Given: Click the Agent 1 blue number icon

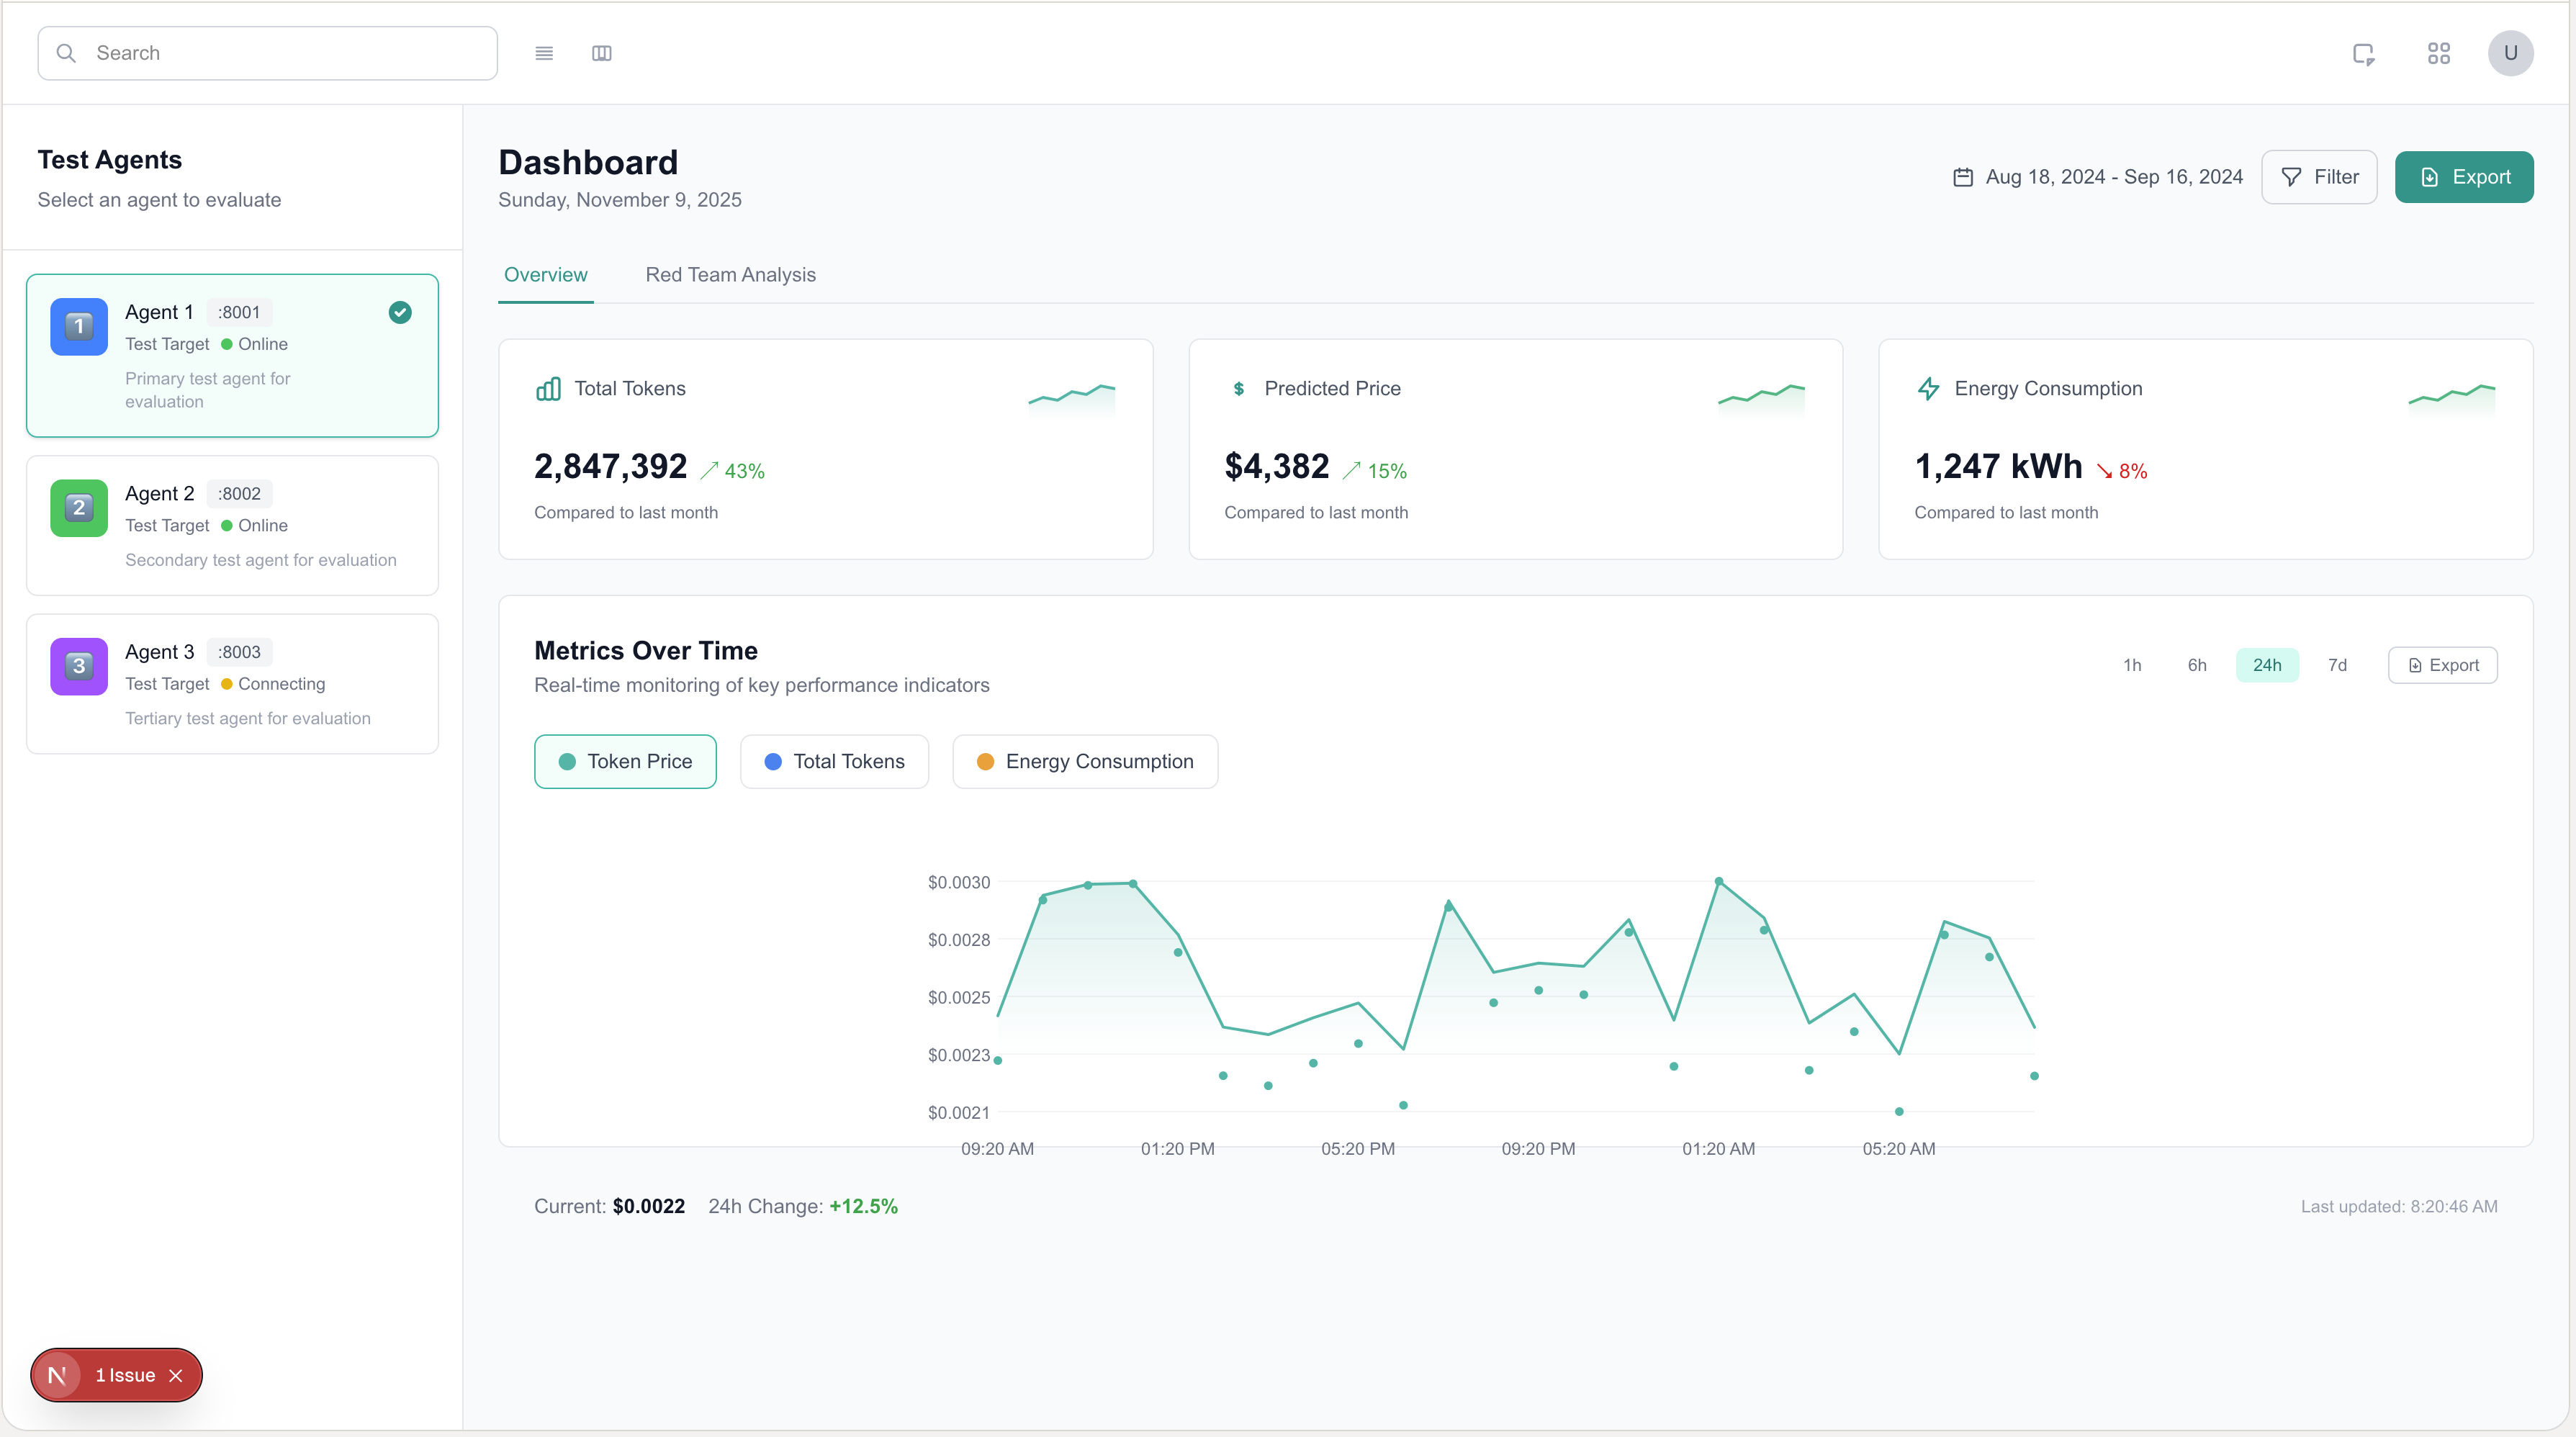Looking at the screenshot, I should pos(79,326).
